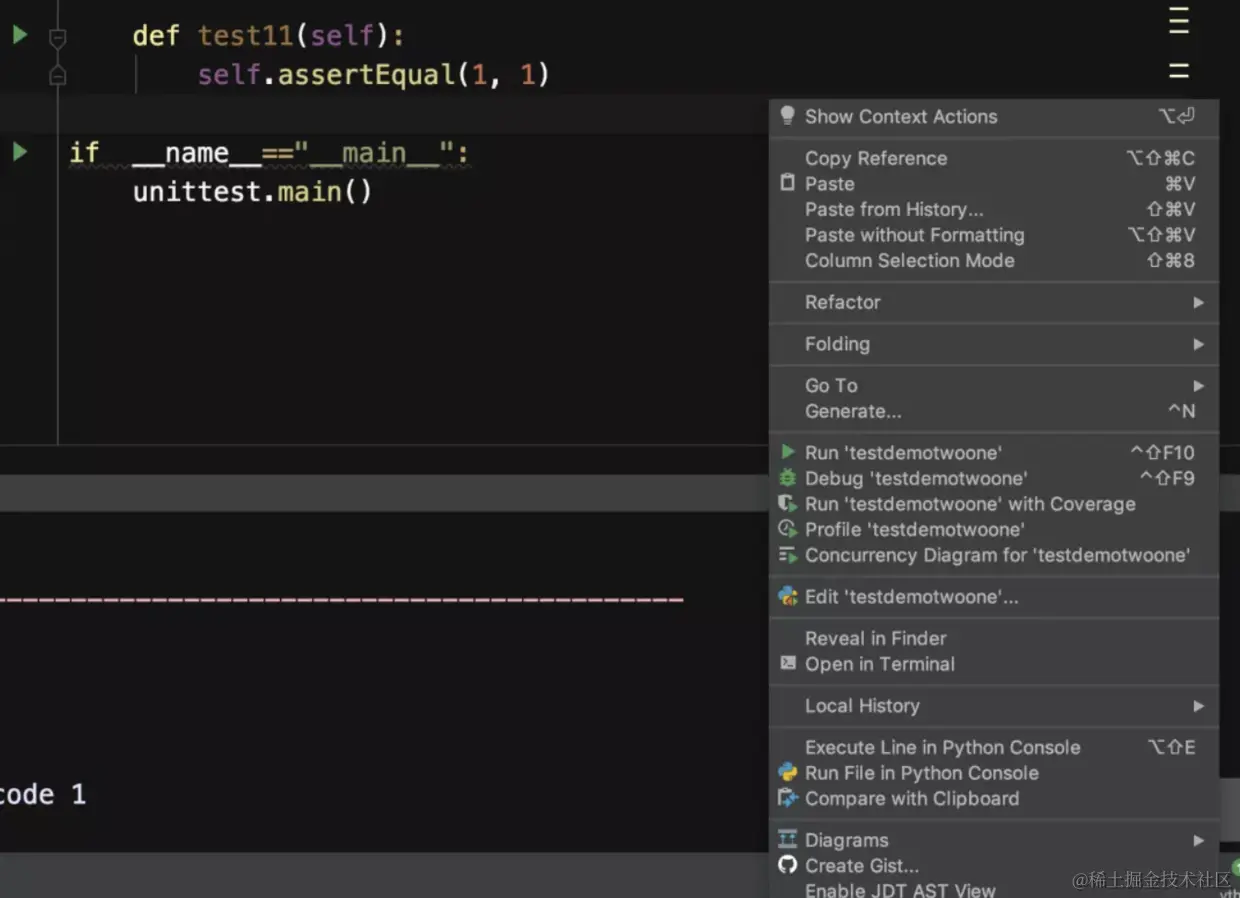Click the 'unittest.main()' code text

252,190
